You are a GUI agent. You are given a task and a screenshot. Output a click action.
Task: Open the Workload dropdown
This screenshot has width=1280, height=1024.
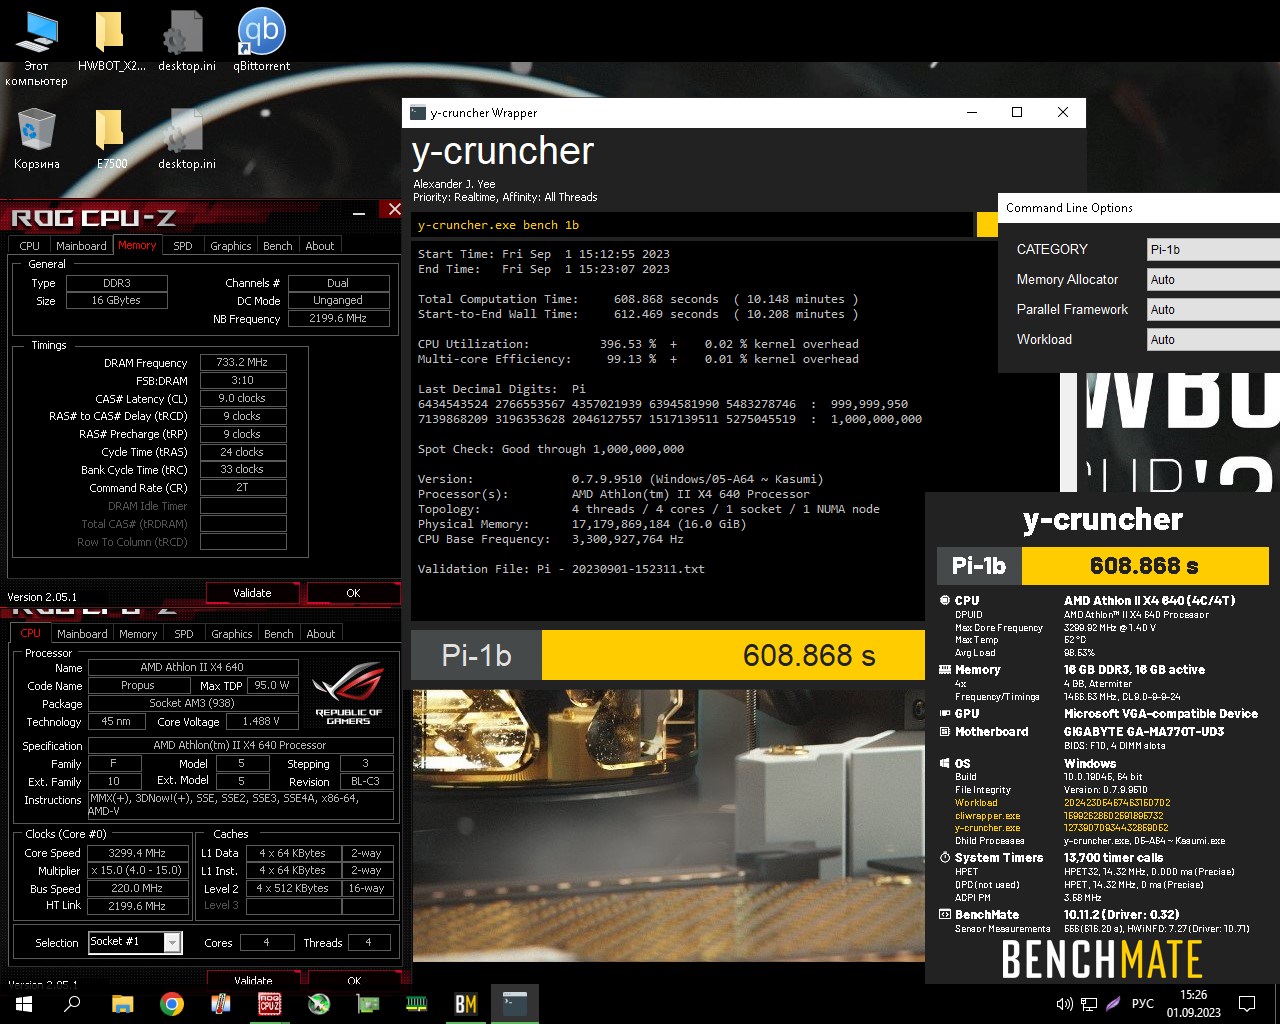(1213, 340)
